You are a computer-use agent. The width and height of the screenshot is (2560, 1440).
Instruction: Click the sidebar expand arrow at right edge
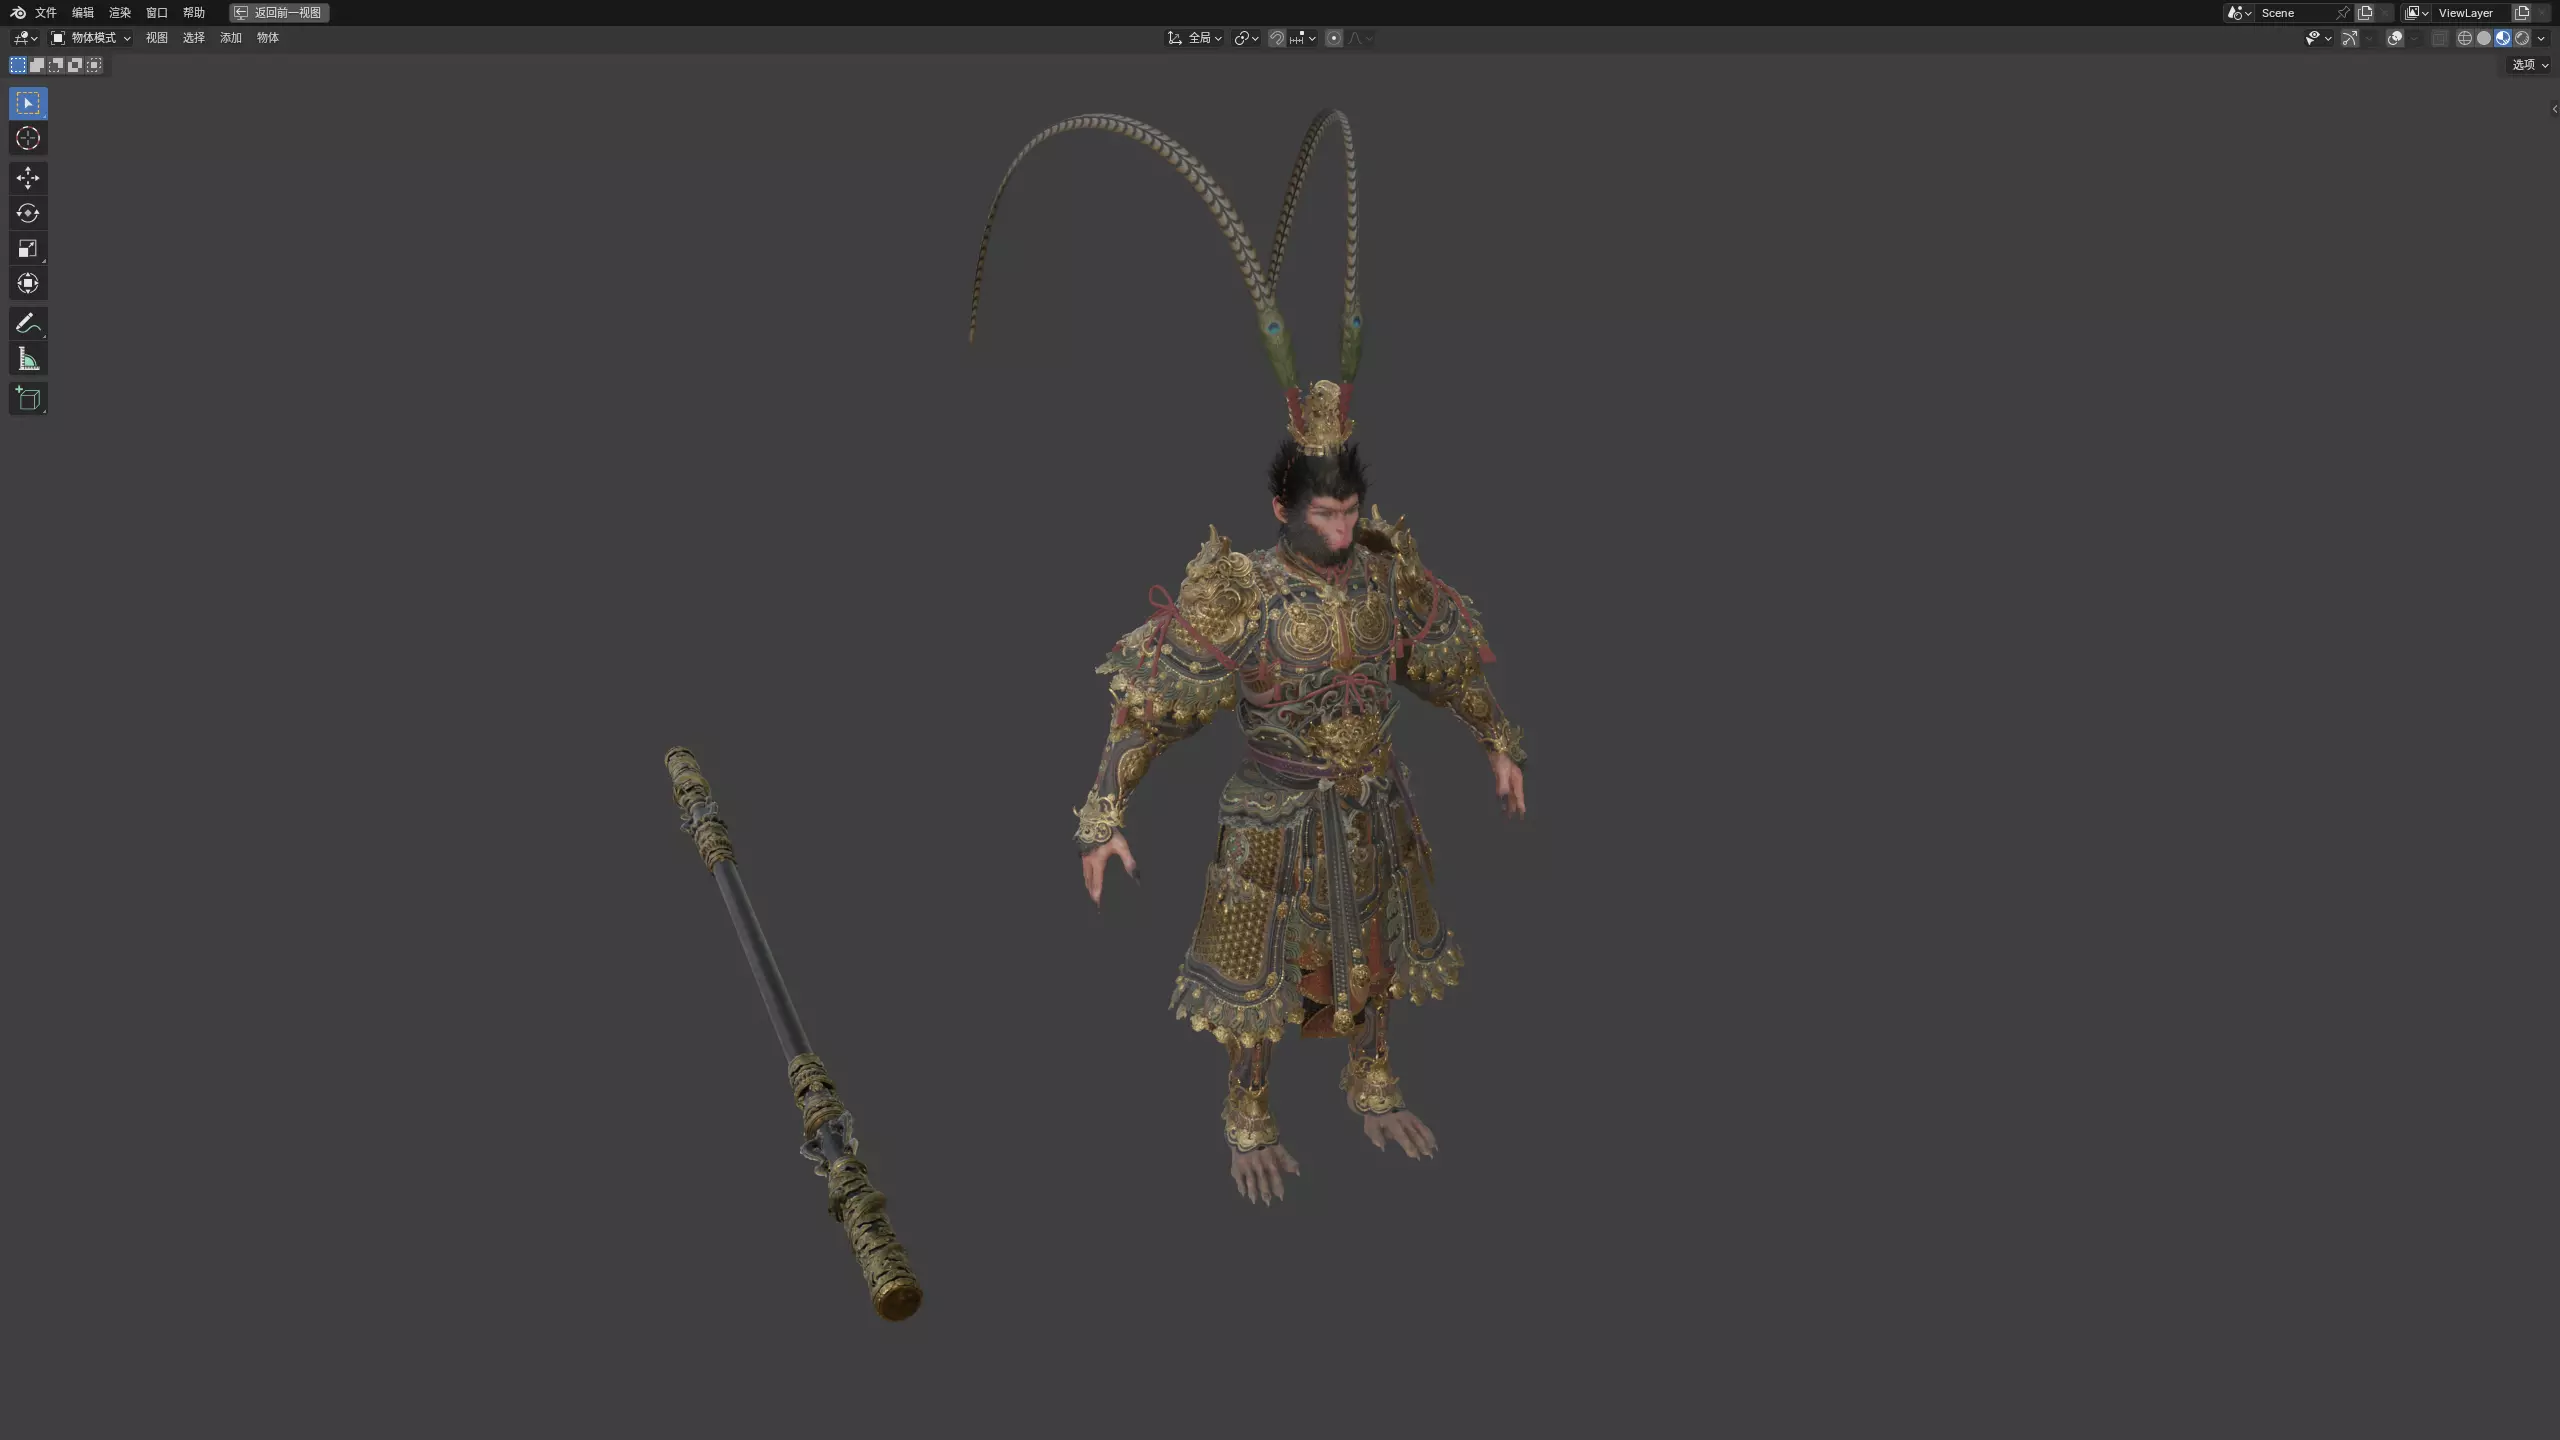point(2555,110)
